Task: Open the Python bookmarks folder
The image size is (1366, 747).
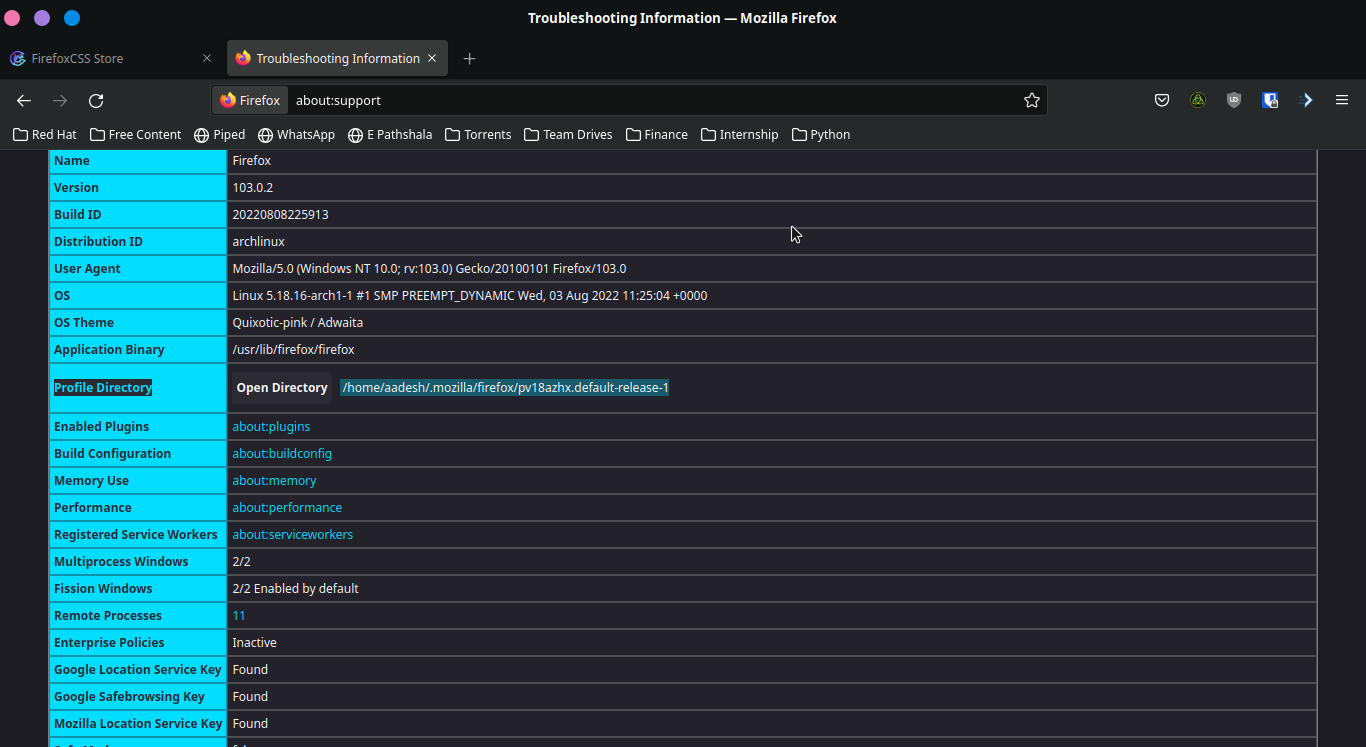Action: click(x=820, y=134)
